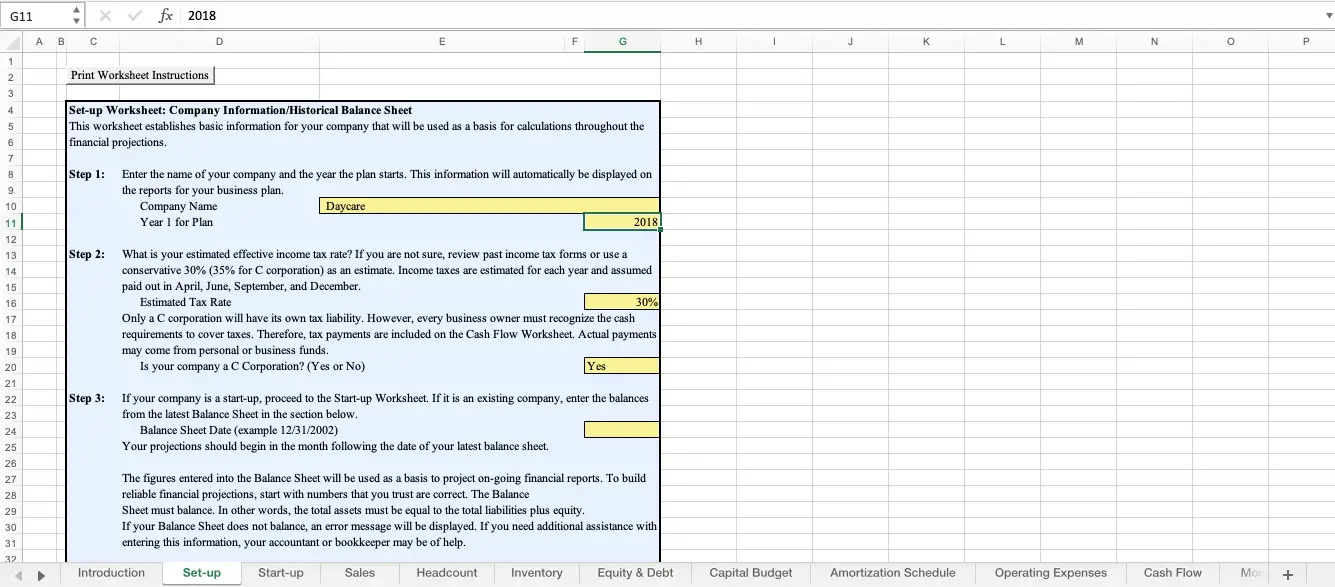Add a new sheet with plus icon
1335x587 pixels.
(x=1287, y=574)
